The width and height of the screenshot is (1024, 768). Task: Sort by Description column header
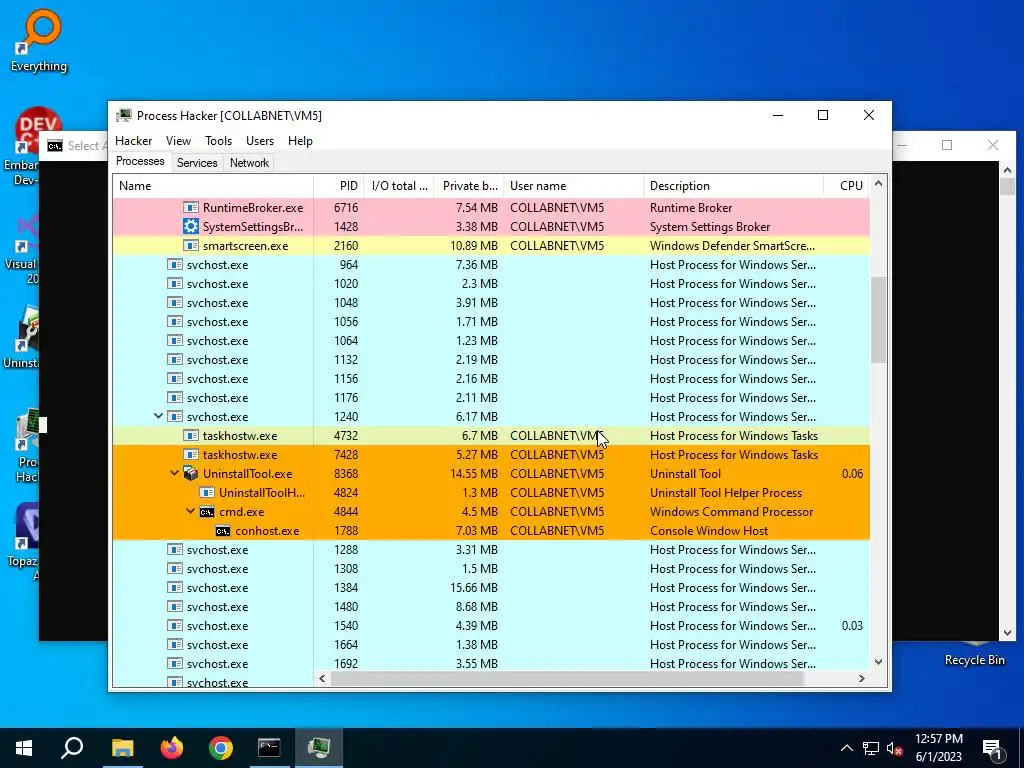pyautogui.click(x=733, y=186)
